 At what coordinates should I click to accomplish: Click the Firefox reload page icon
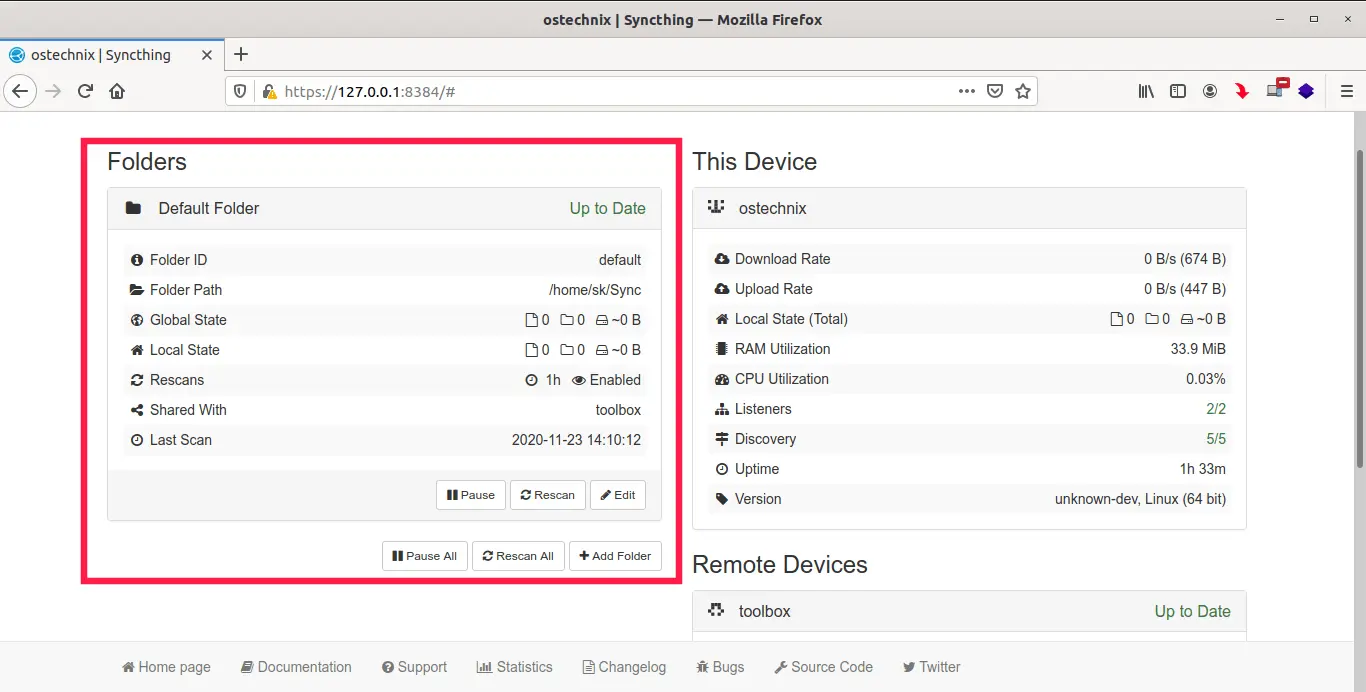point(86,91)
